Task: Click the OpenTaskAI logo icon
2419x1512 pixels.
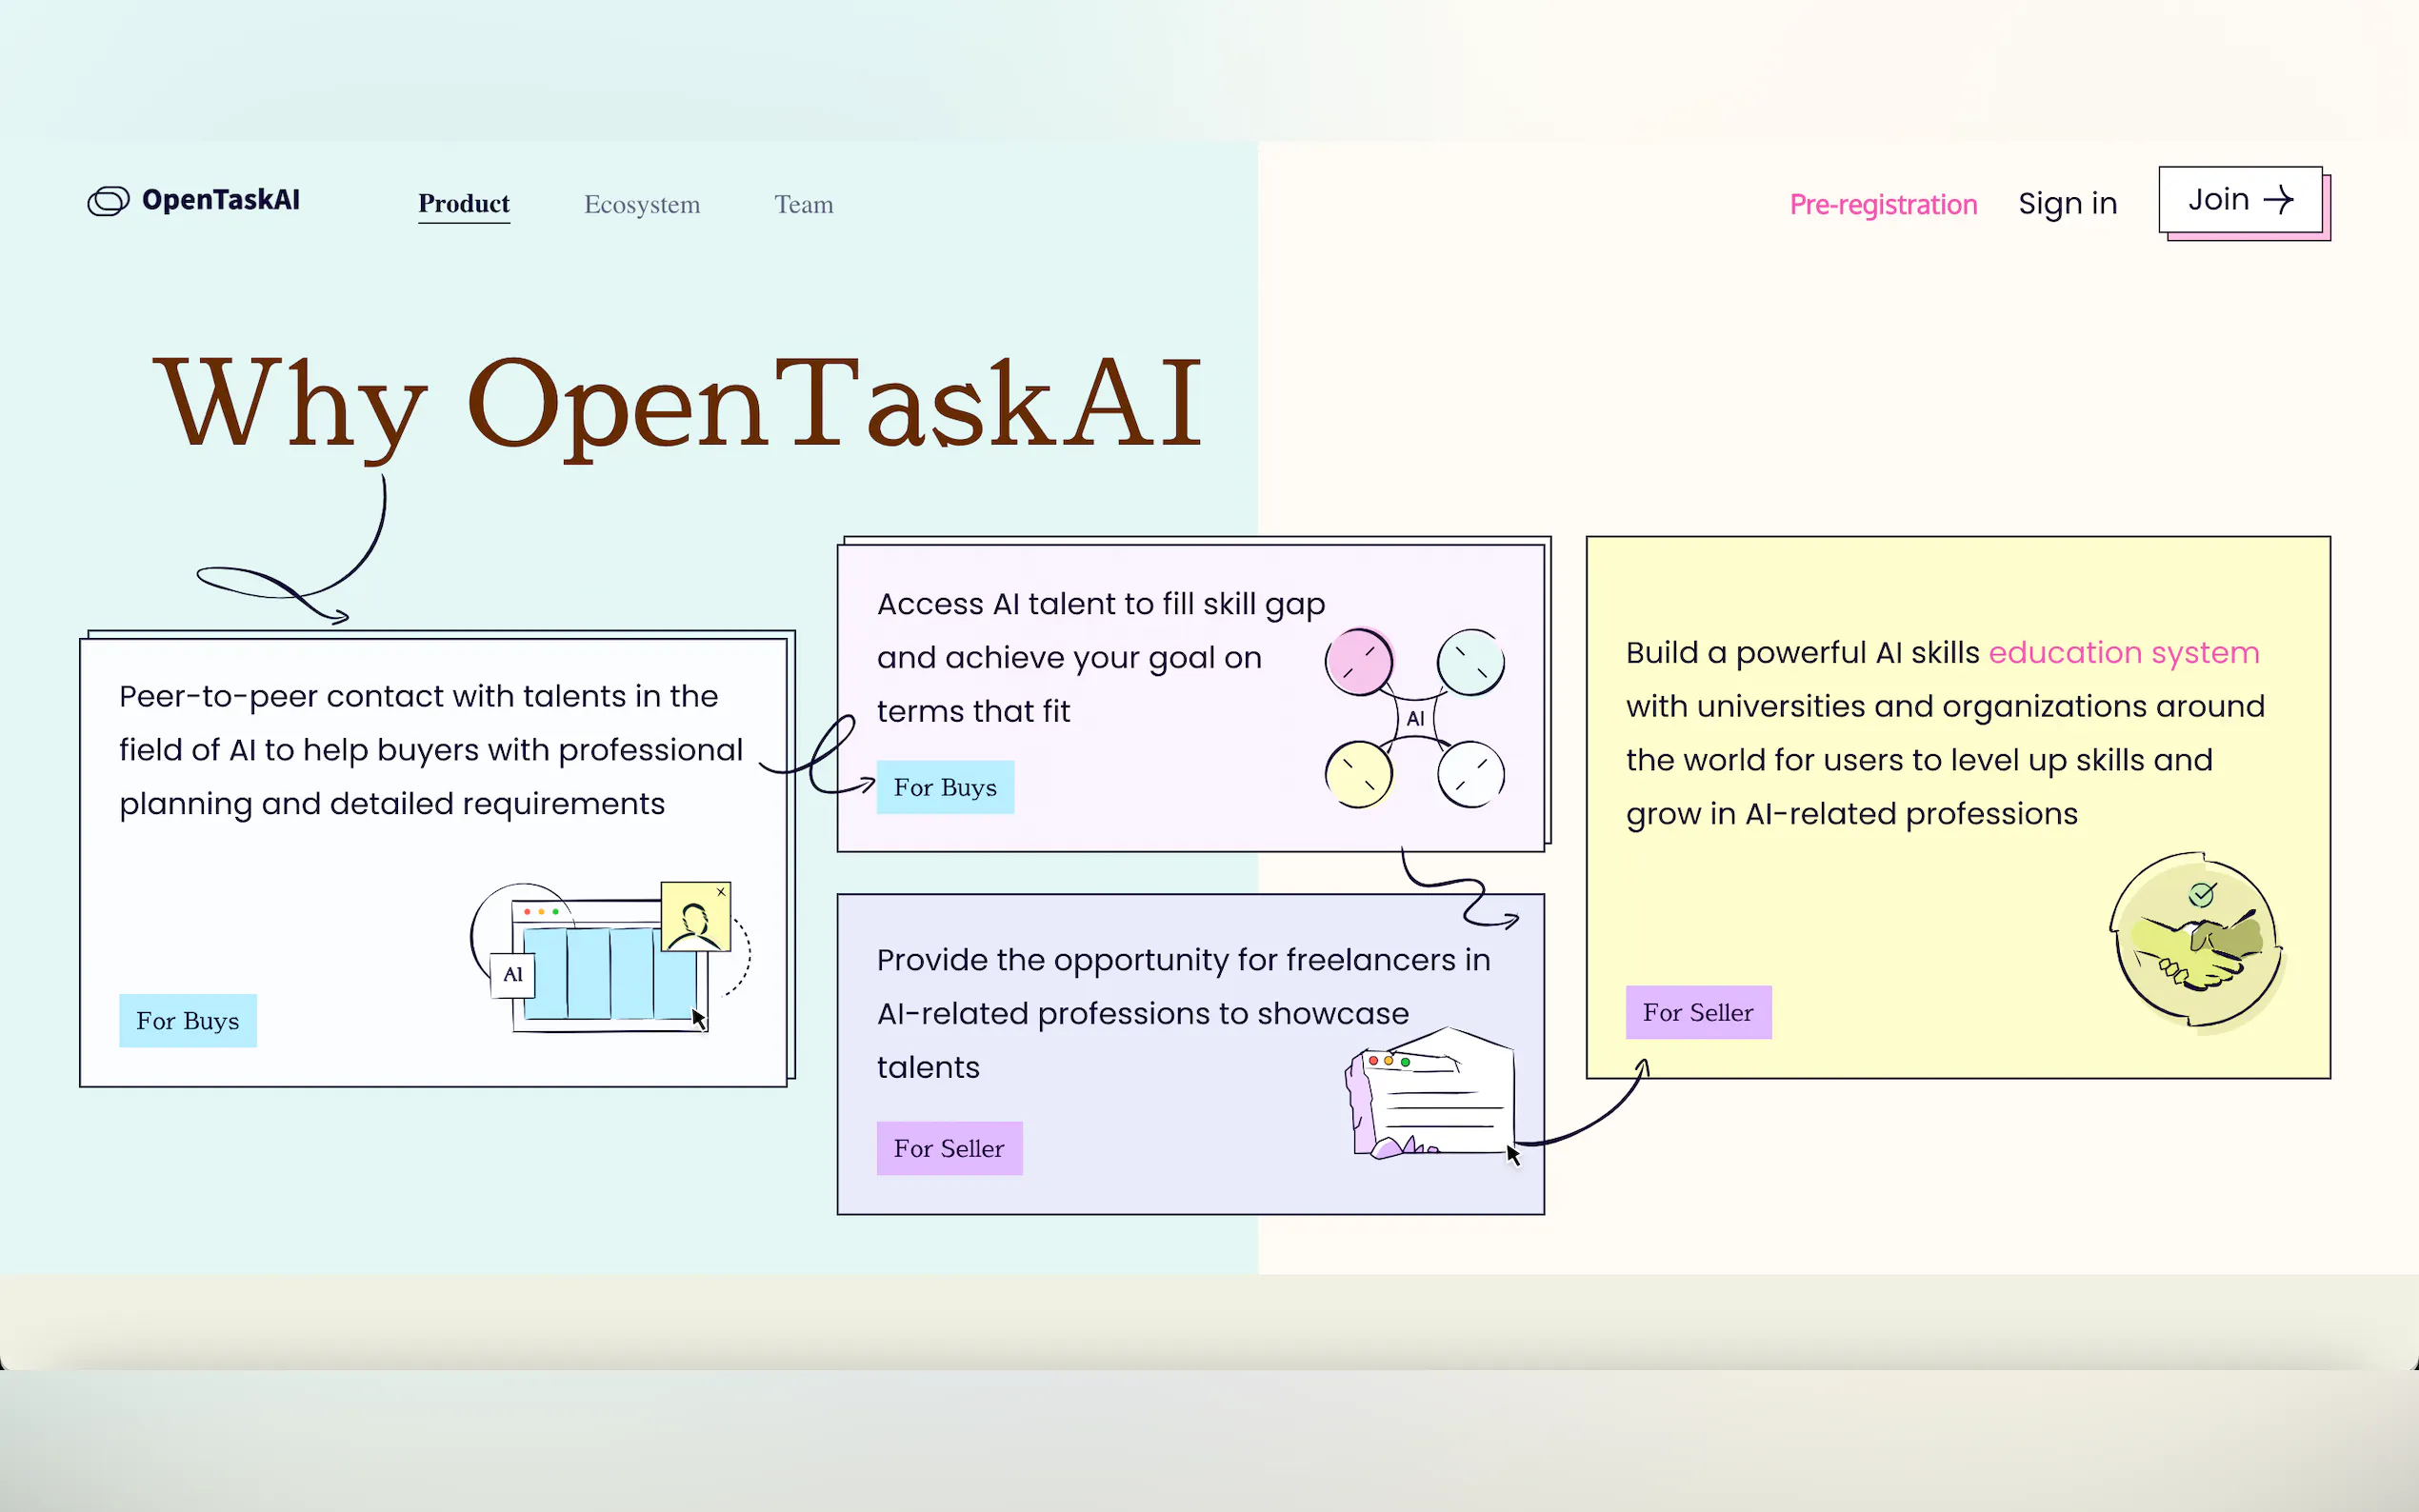Action: coord(109,200)
